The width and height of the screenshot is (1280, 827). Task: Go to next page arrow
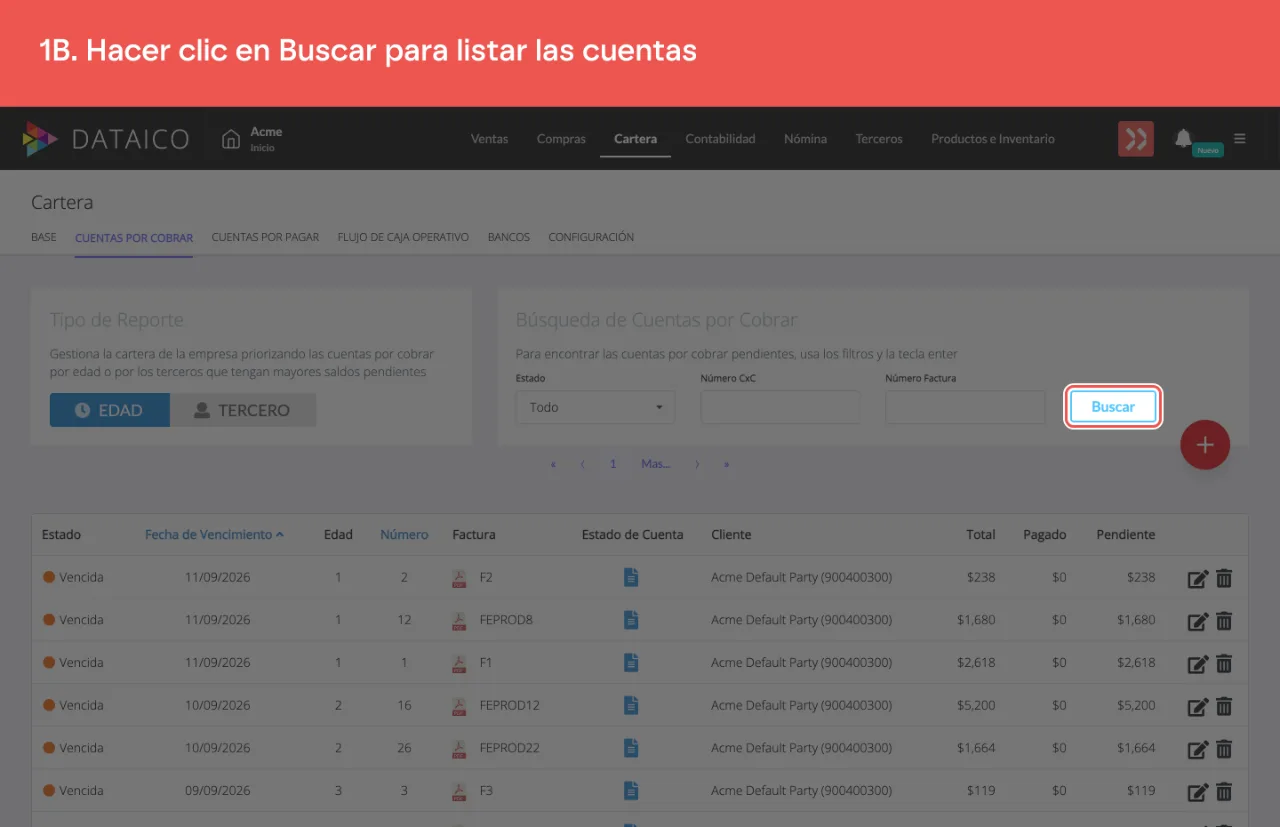click(x=697, y=464)
